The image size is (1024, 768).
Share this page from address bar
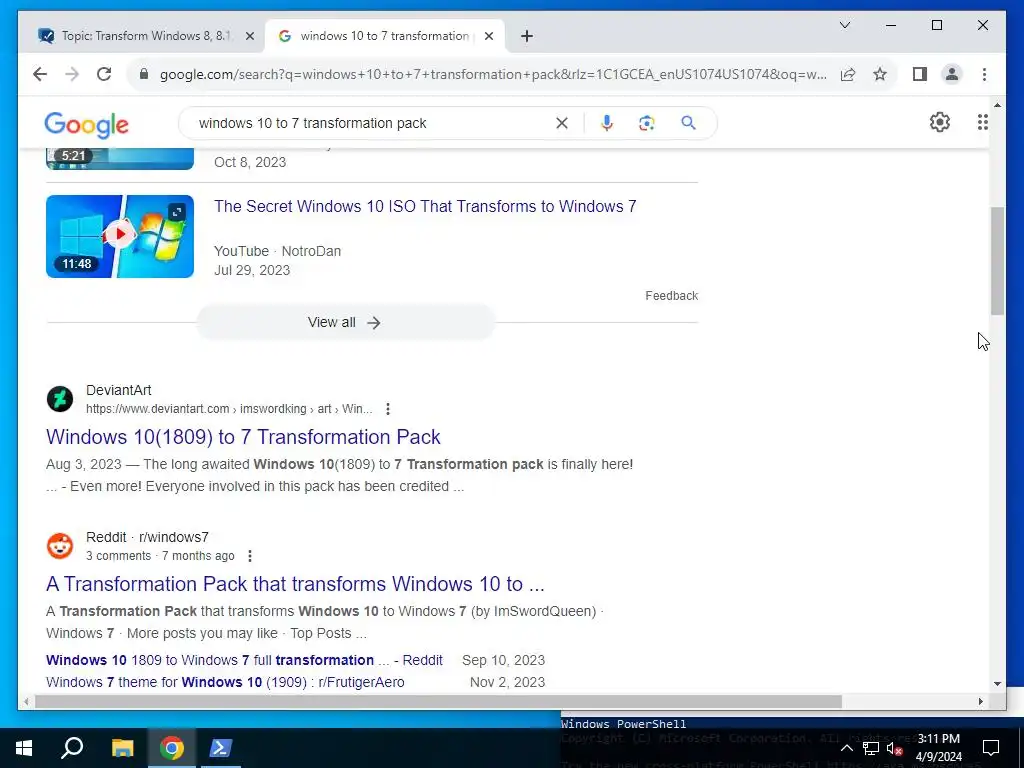pos(848,74)
